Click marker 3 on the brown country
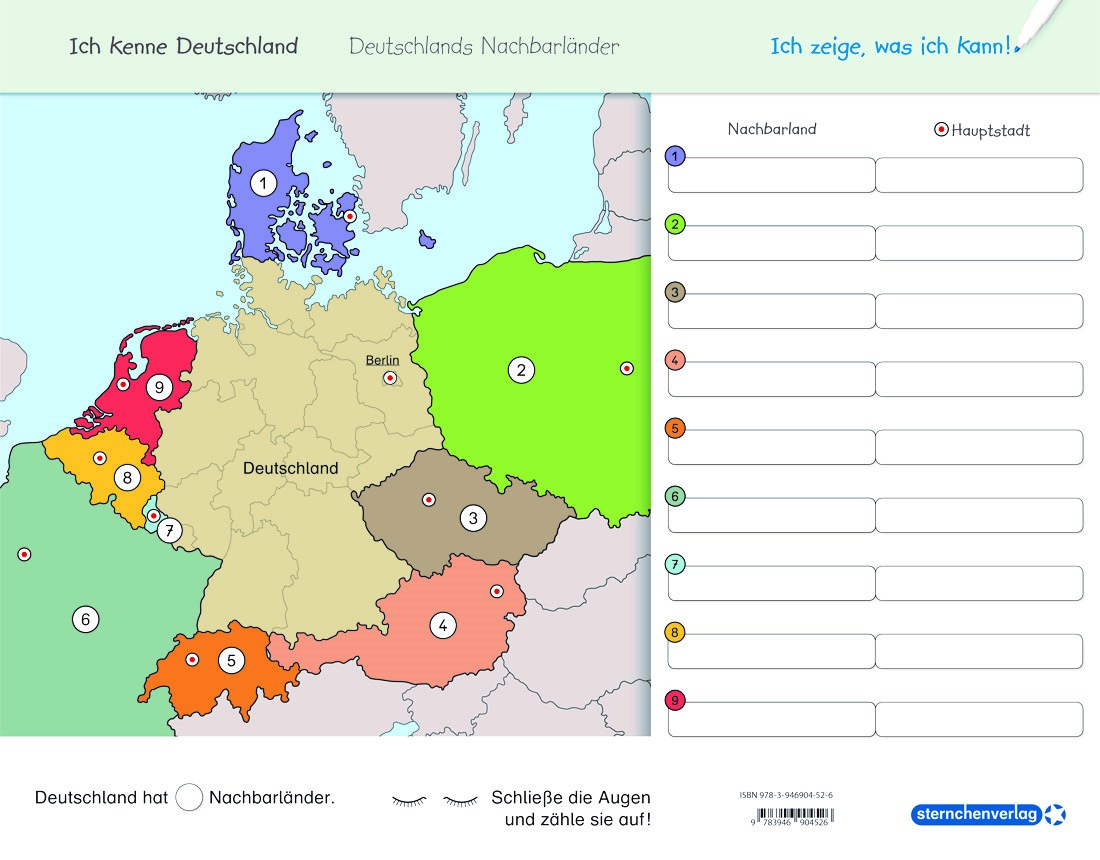The image size is (1100, 860). (x=473, y=518)
